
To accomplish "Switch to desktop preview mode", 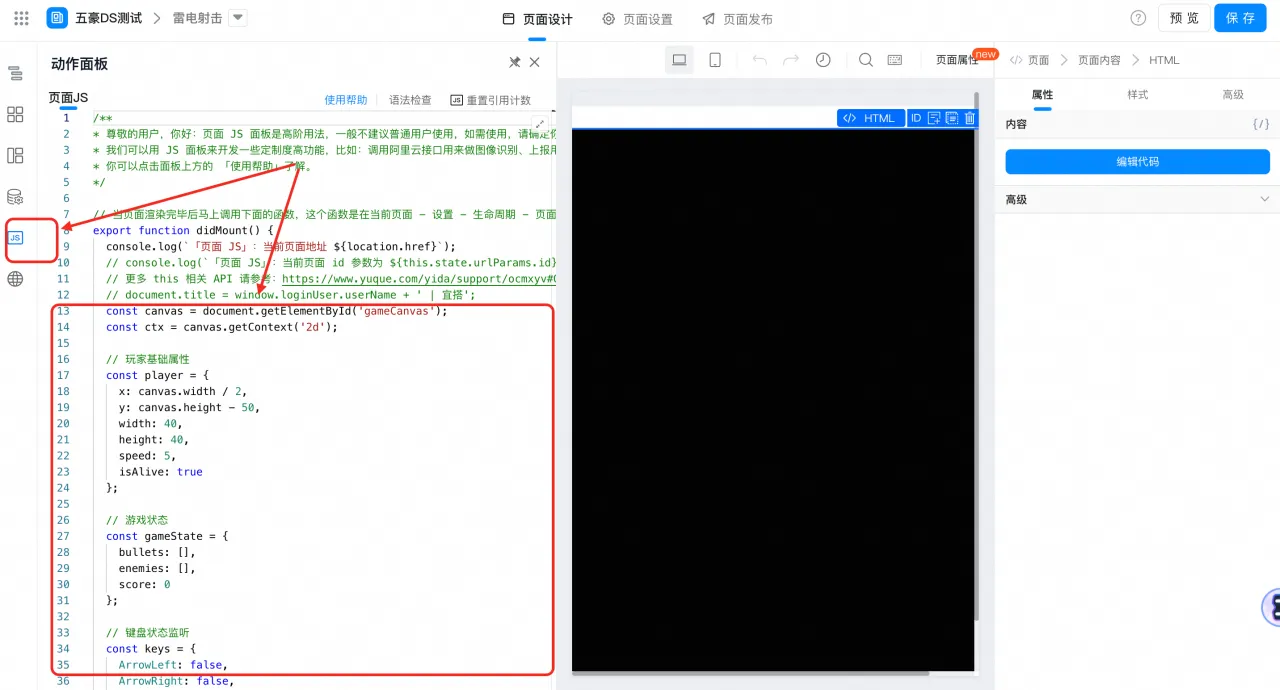I will click(x=679, y=60).
